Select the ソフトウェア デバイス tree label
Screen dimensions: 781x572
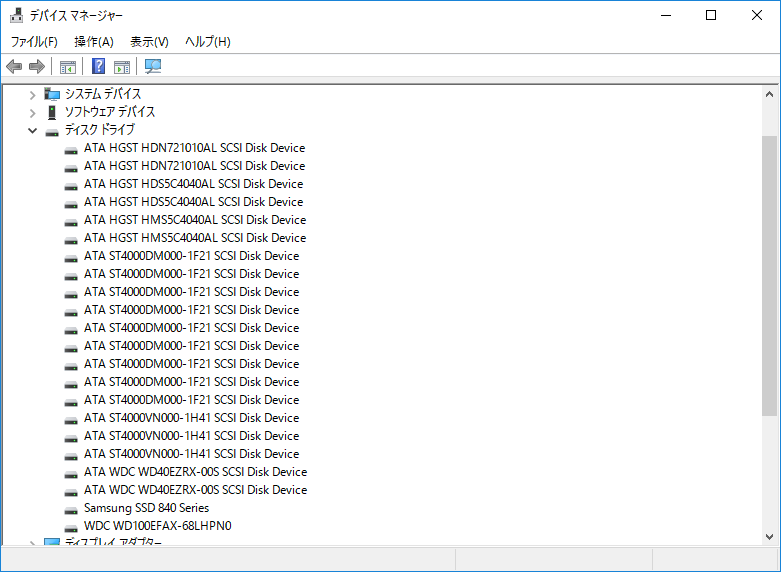coord(110,112)
